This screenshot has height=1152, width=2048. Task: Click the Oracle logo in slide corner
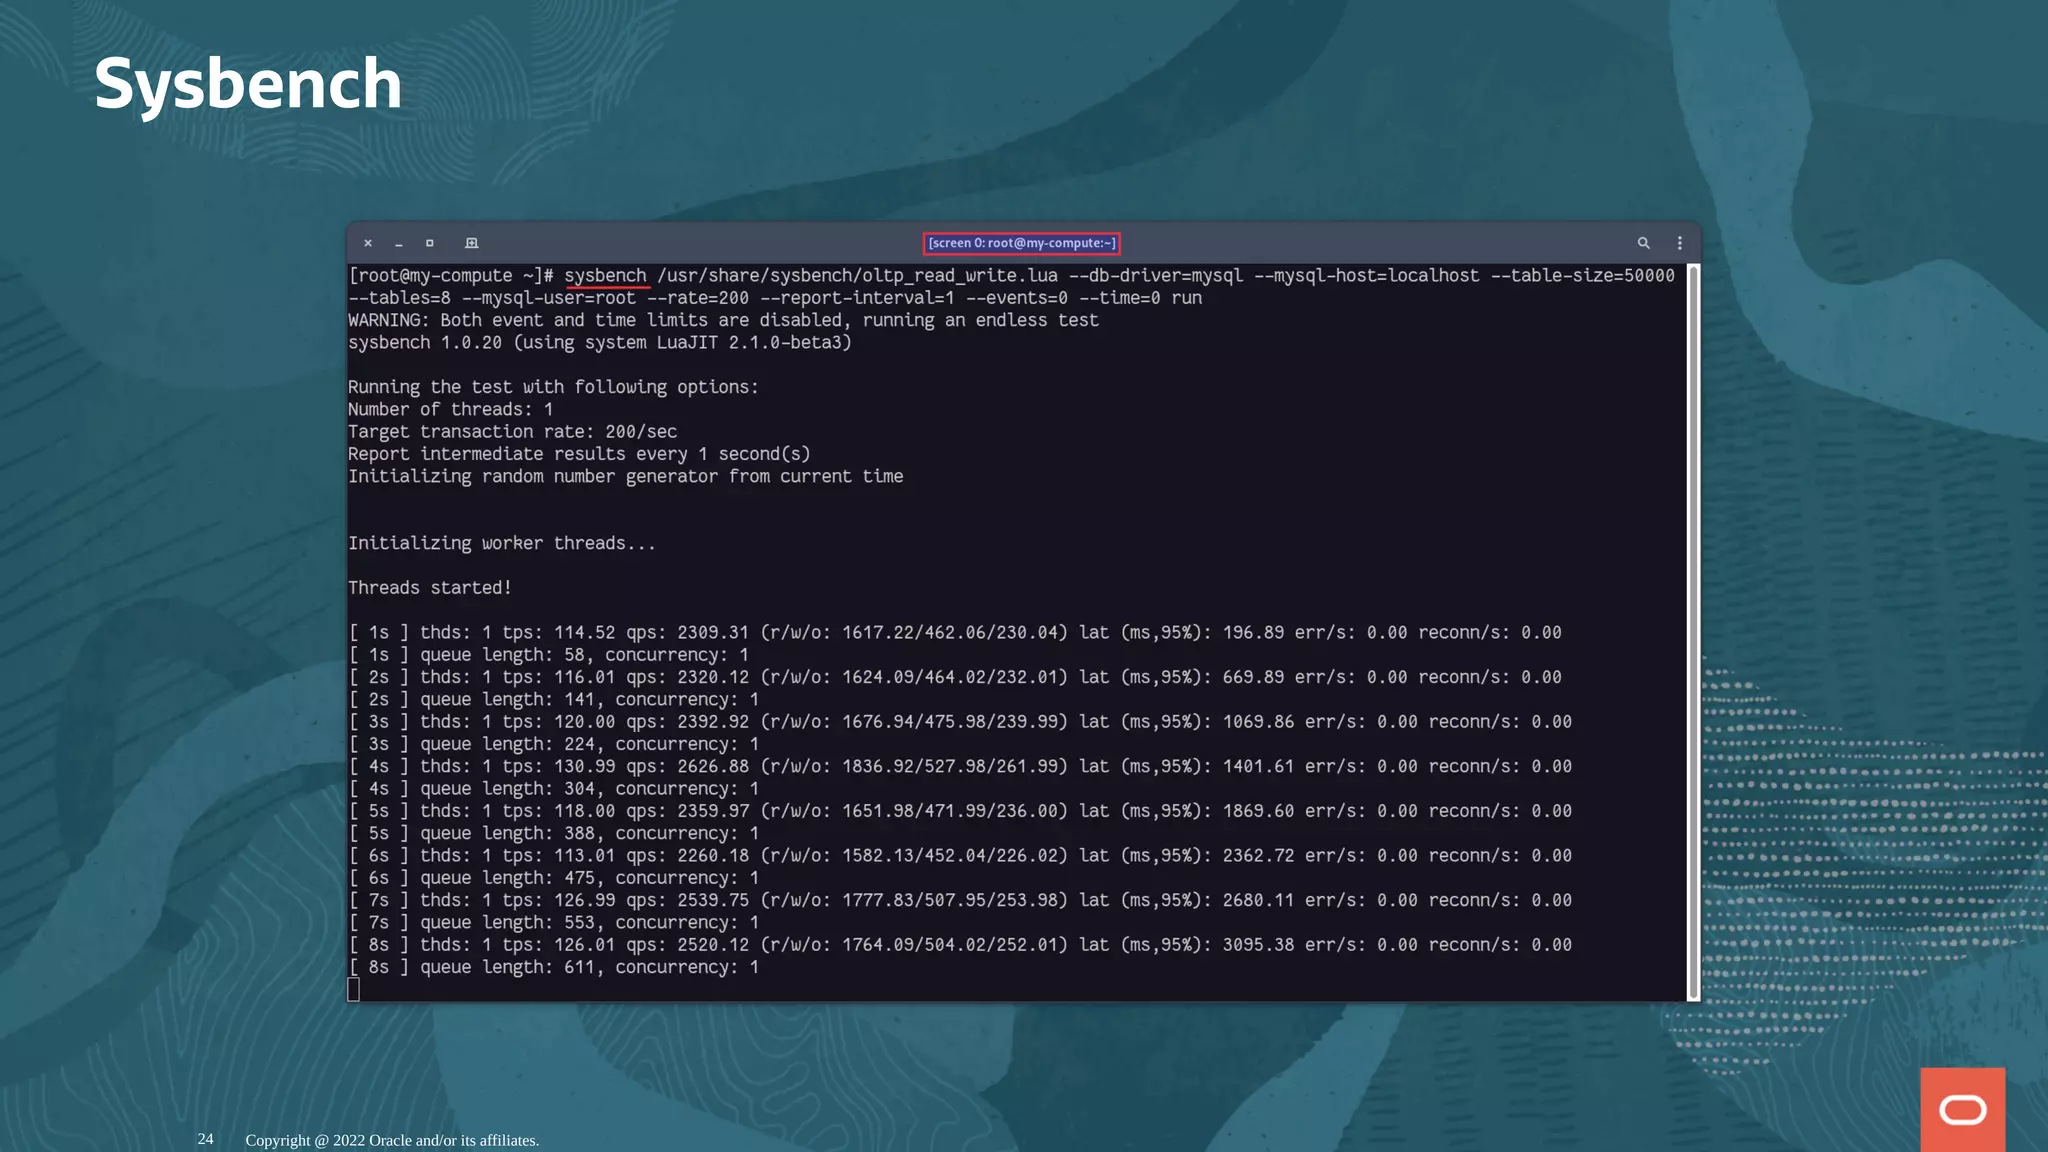click(1962, 1110)
